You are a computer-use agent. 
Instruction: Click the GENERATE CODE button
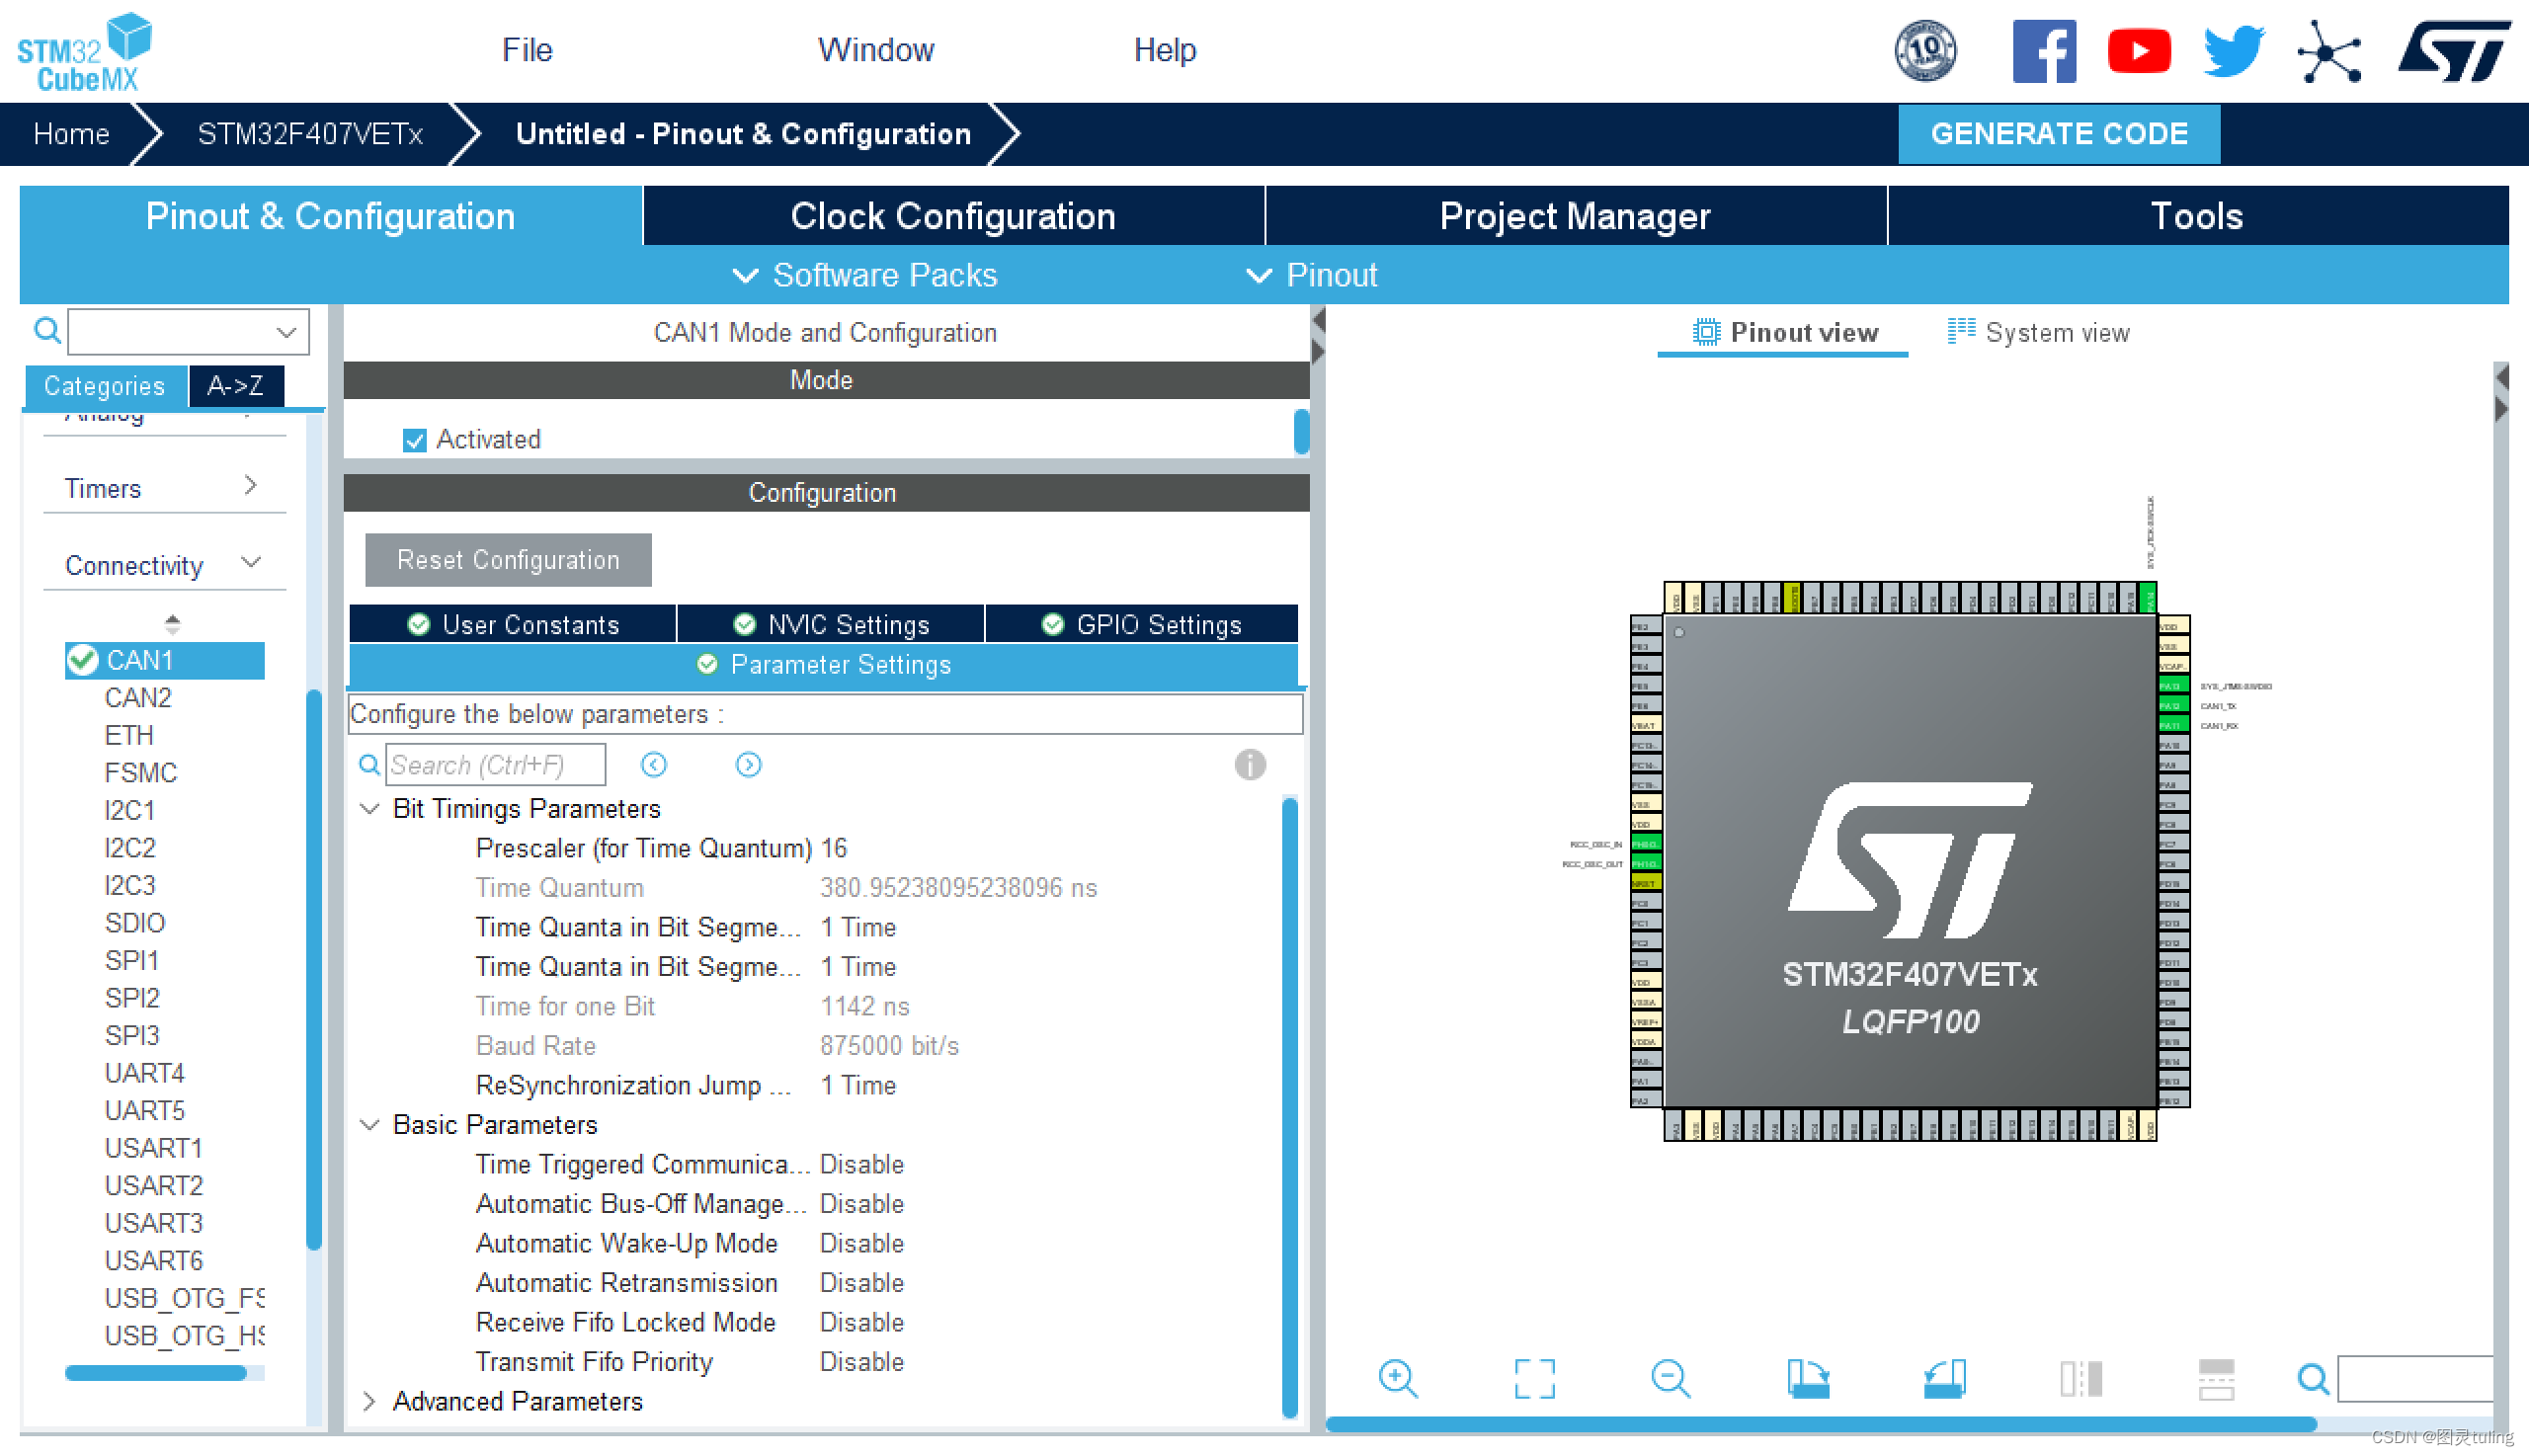(x=2059, y=133)
